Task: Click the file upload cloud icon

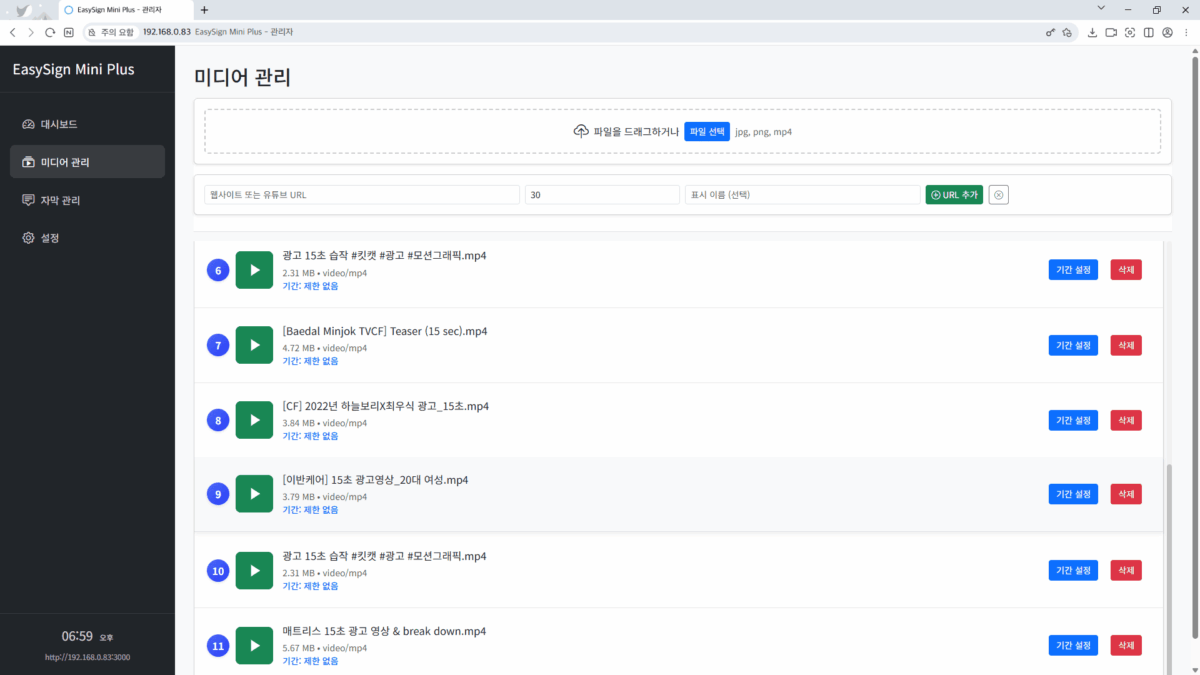Action: pos(581,130)
